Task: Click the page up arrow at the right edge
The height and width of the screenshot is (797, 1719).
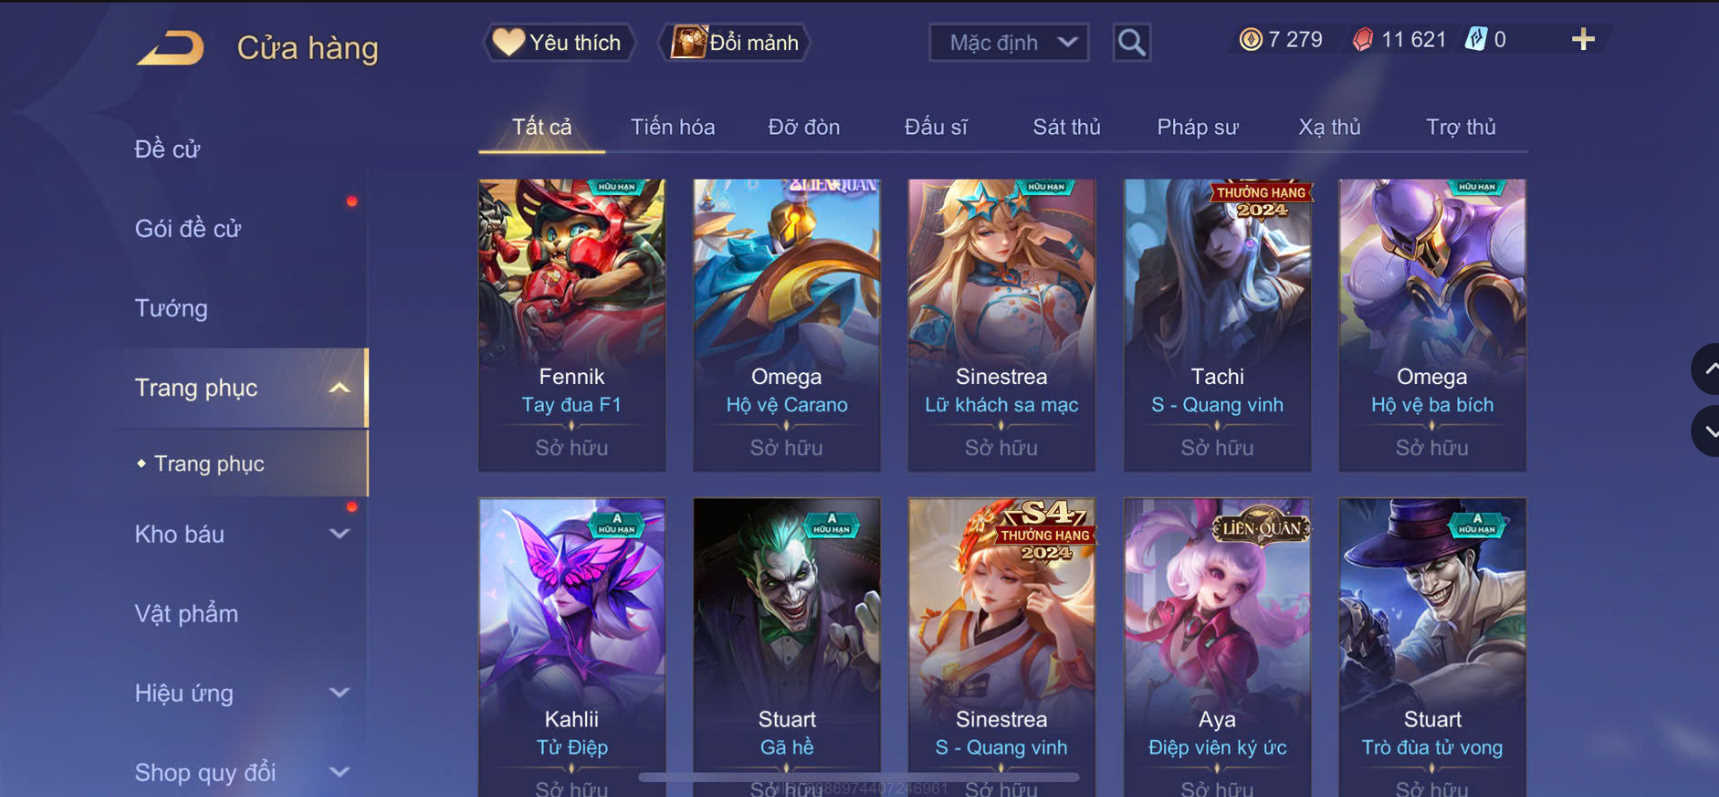Action: click(1707, 369)
